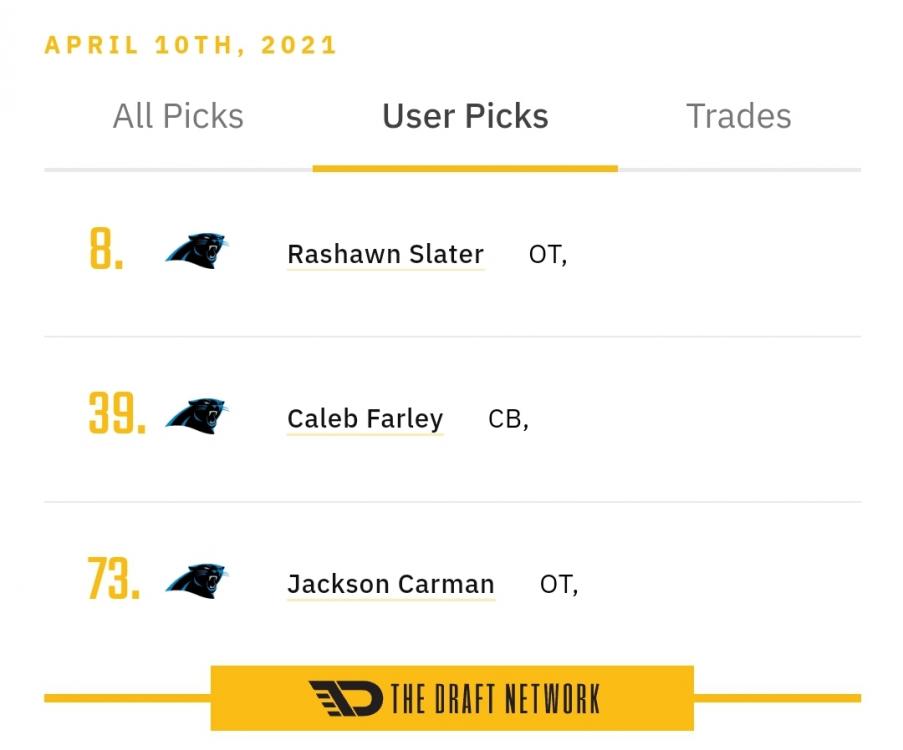Select the User Picks tab
The width and height of the screenshot is (903, 750).
pyautogui.click(x=465, y=116)
